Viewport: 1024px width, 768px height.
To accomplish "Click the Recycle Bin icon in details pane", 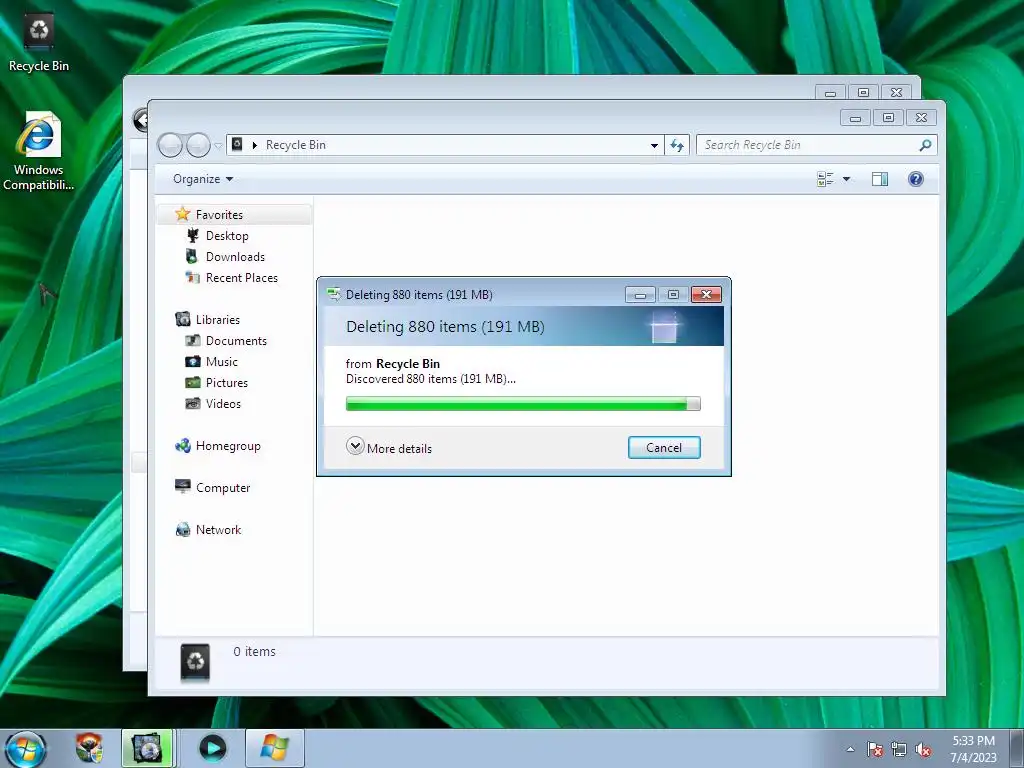I will click(195, 662).
